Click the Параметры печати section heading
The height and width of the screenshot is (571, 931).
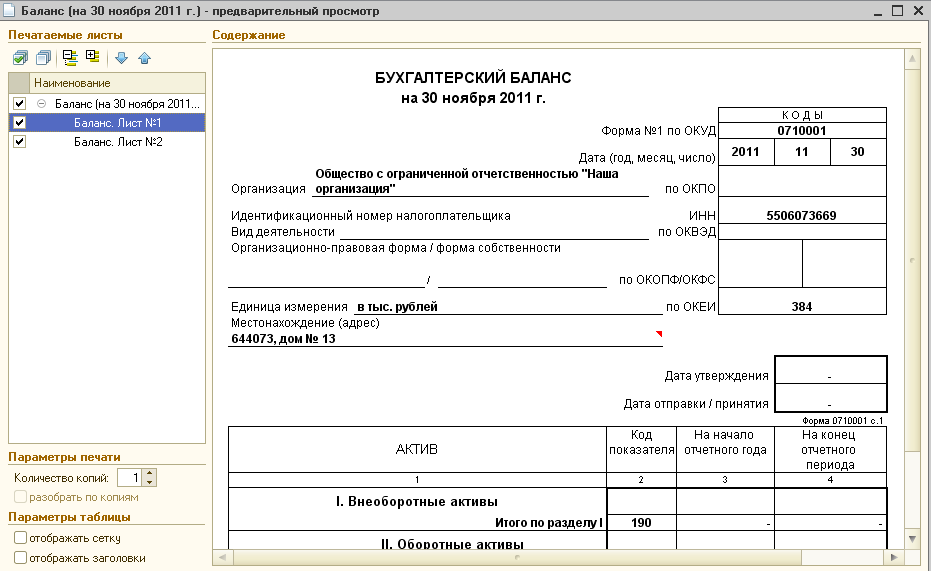(64, 457)
